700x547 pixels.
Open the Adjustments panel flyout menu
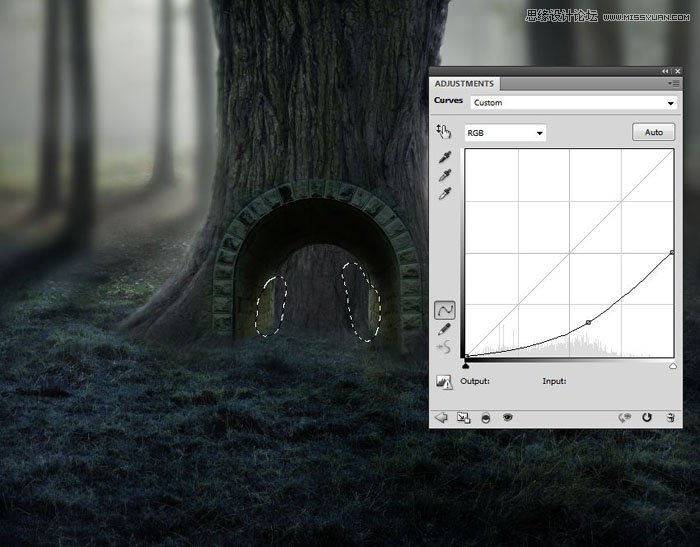pyautogui.click(x=674, y=84)
